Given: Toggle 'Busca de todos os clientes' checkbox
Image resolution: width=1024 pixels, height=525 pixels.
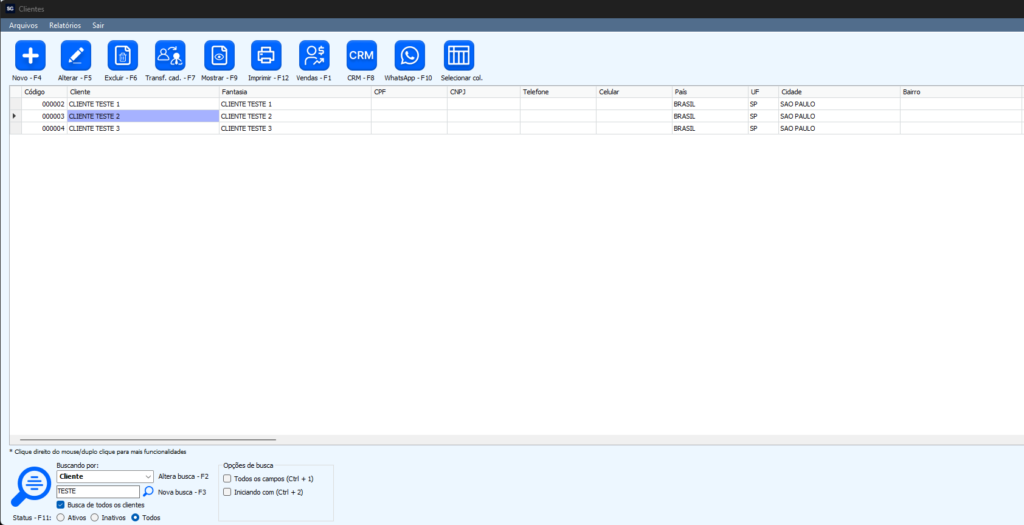Looking at the screenshot, I should [61, 505].
